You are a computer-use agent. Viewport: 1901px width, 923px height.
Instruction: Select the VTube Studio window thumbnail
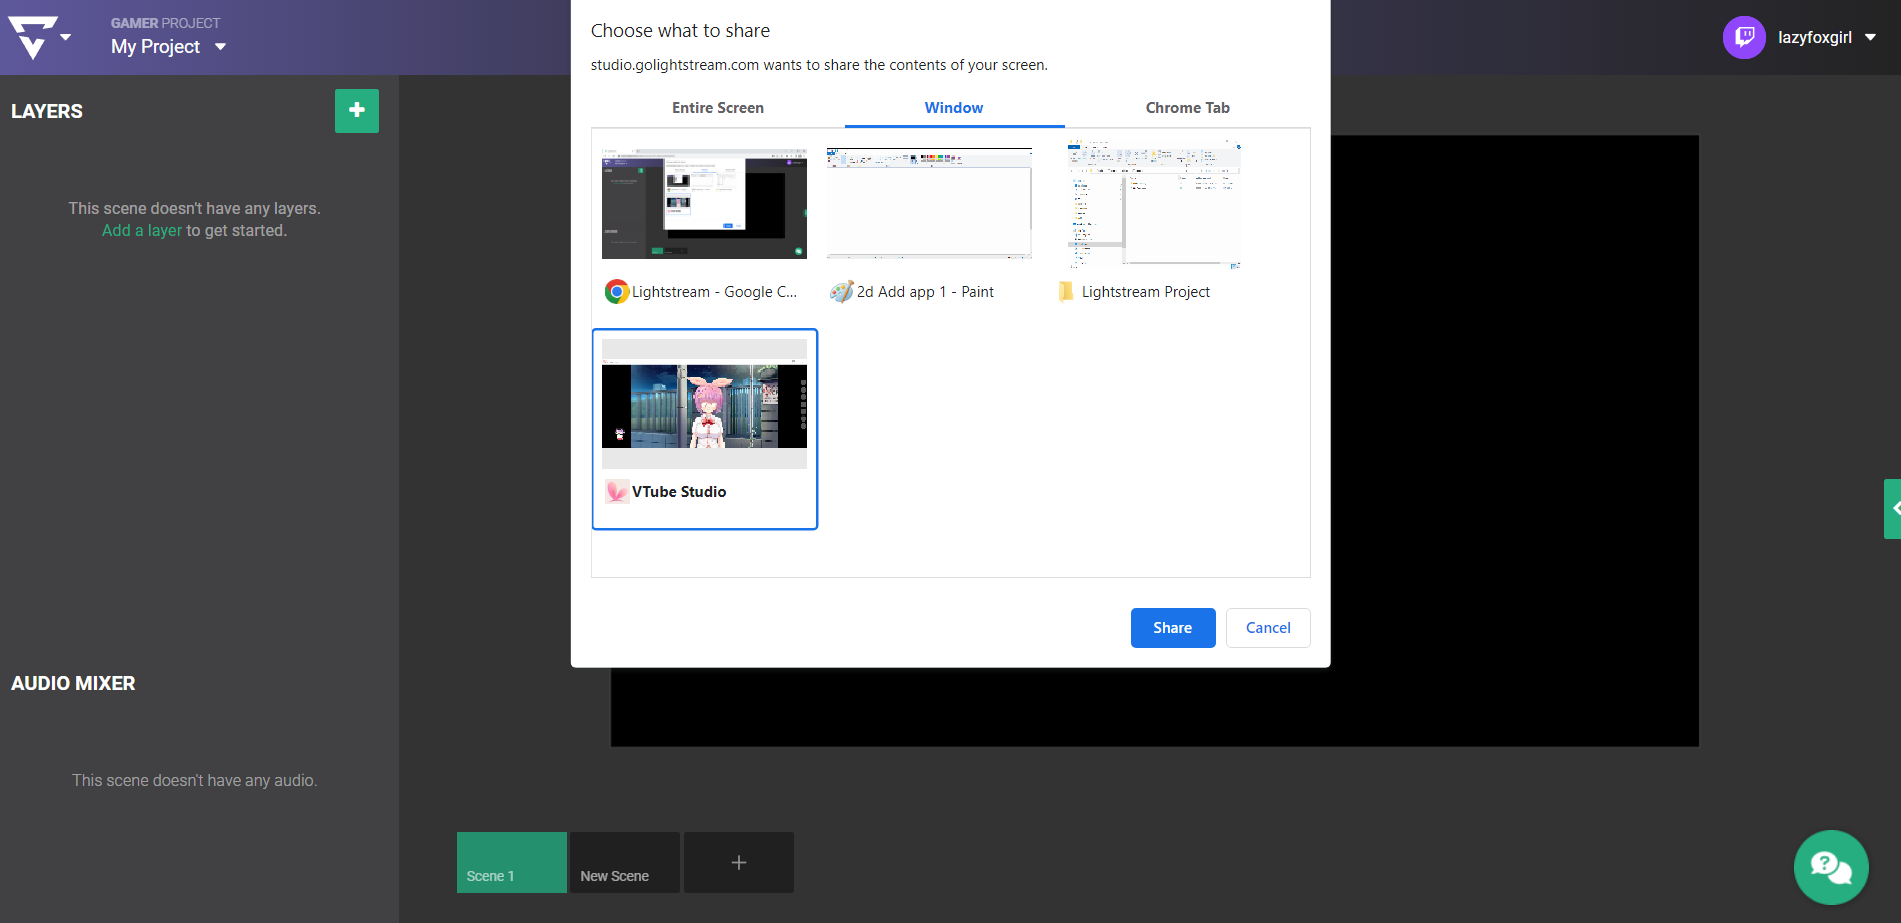(x=704, y=404)
